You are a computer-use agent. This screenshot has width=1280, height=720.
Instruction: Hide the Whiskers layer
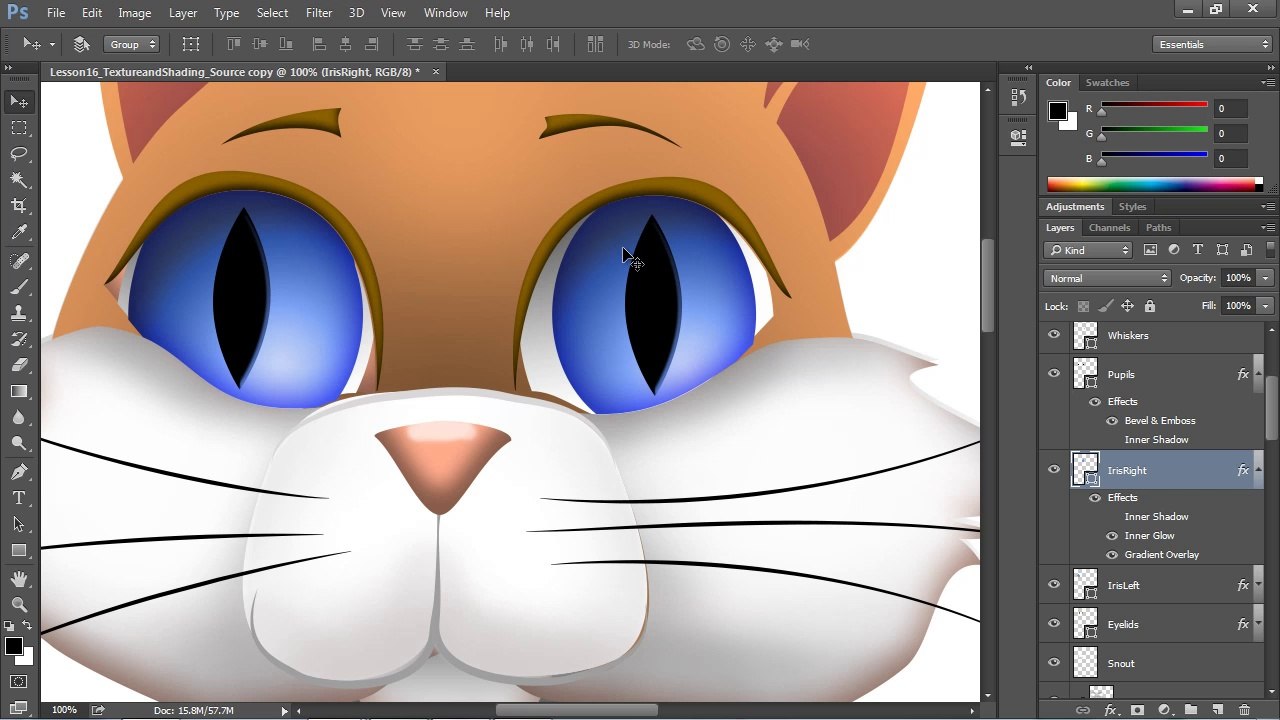1054,335
